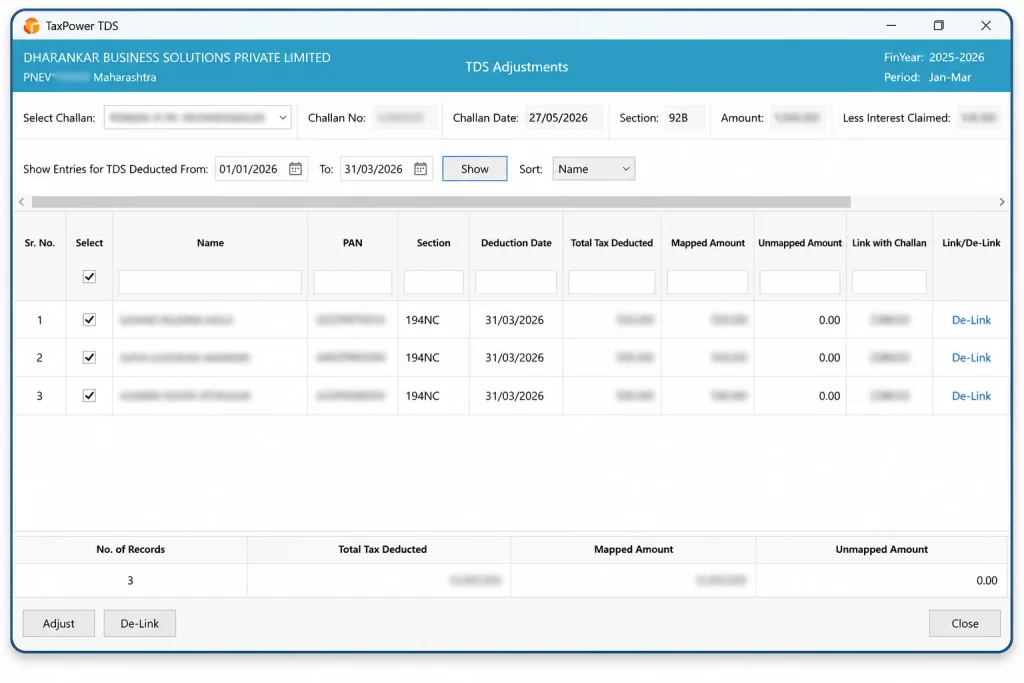
Task: Click the PAN column header
Action: (353, 243)
